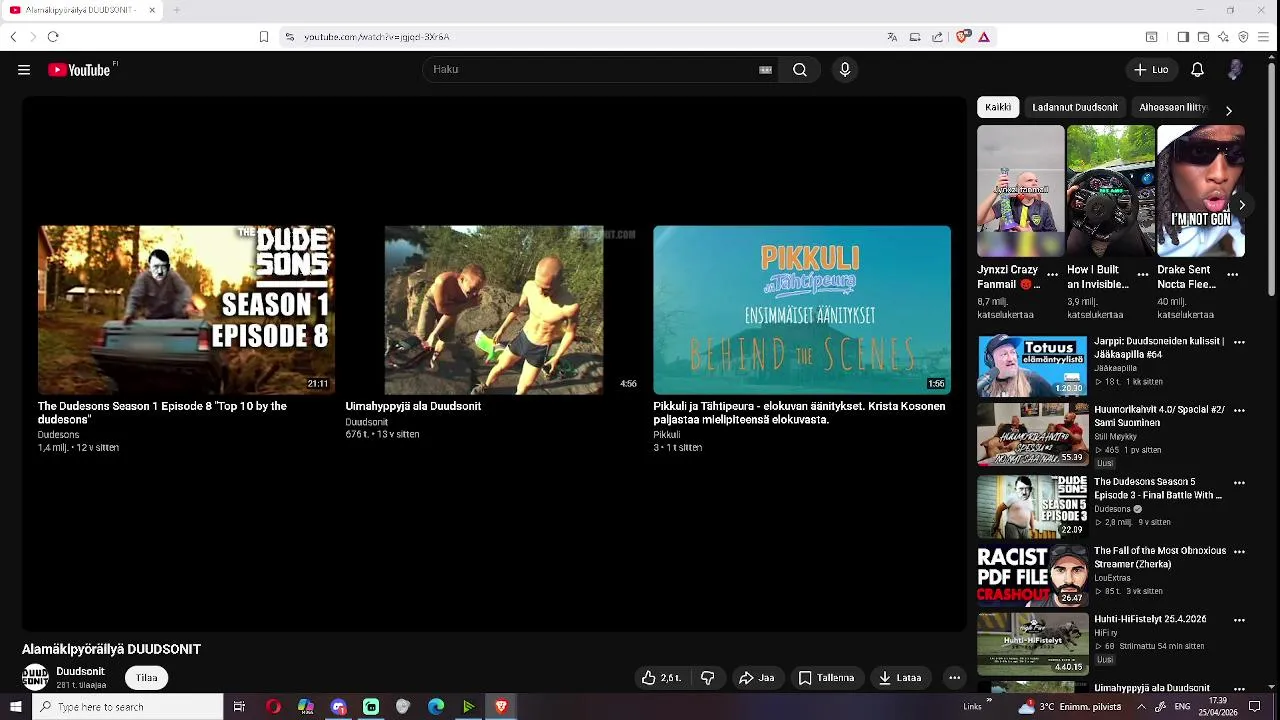Select the Kaikki filter chip
Viewport: 1280px width, 720px height.
pos(998,107)
